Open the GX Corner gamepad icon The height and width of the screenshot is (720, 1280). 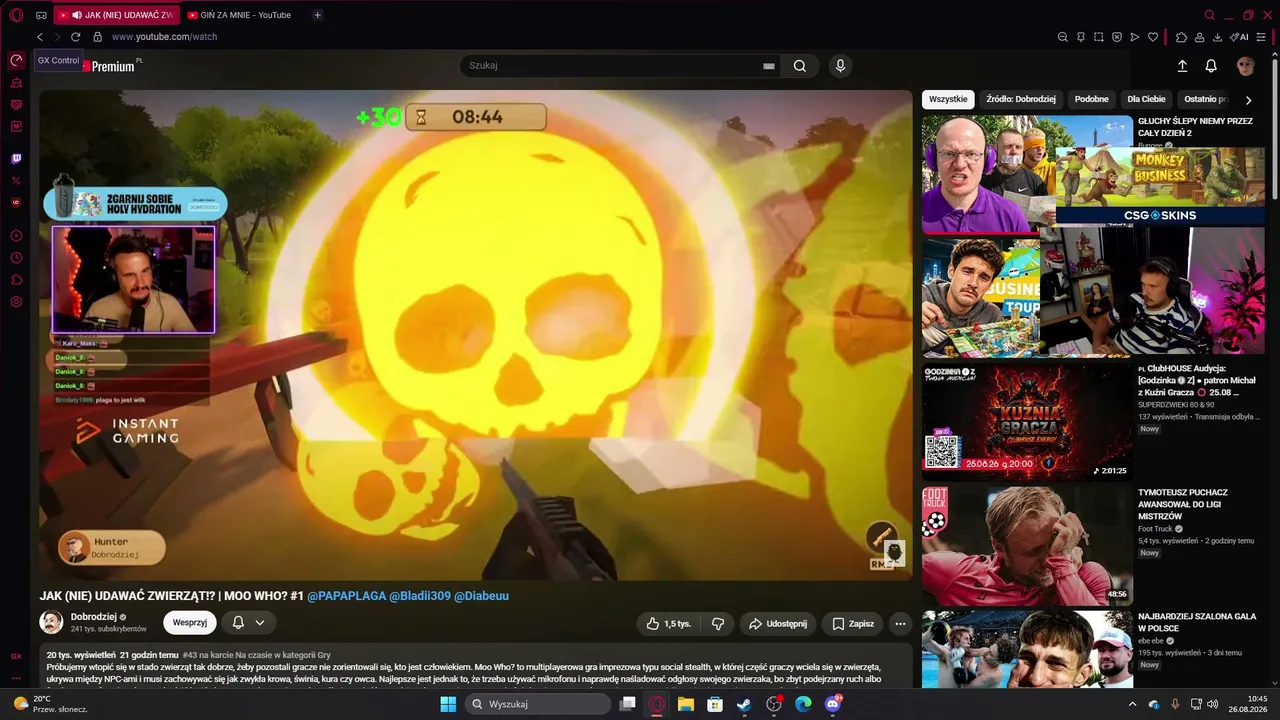[41, 15]
